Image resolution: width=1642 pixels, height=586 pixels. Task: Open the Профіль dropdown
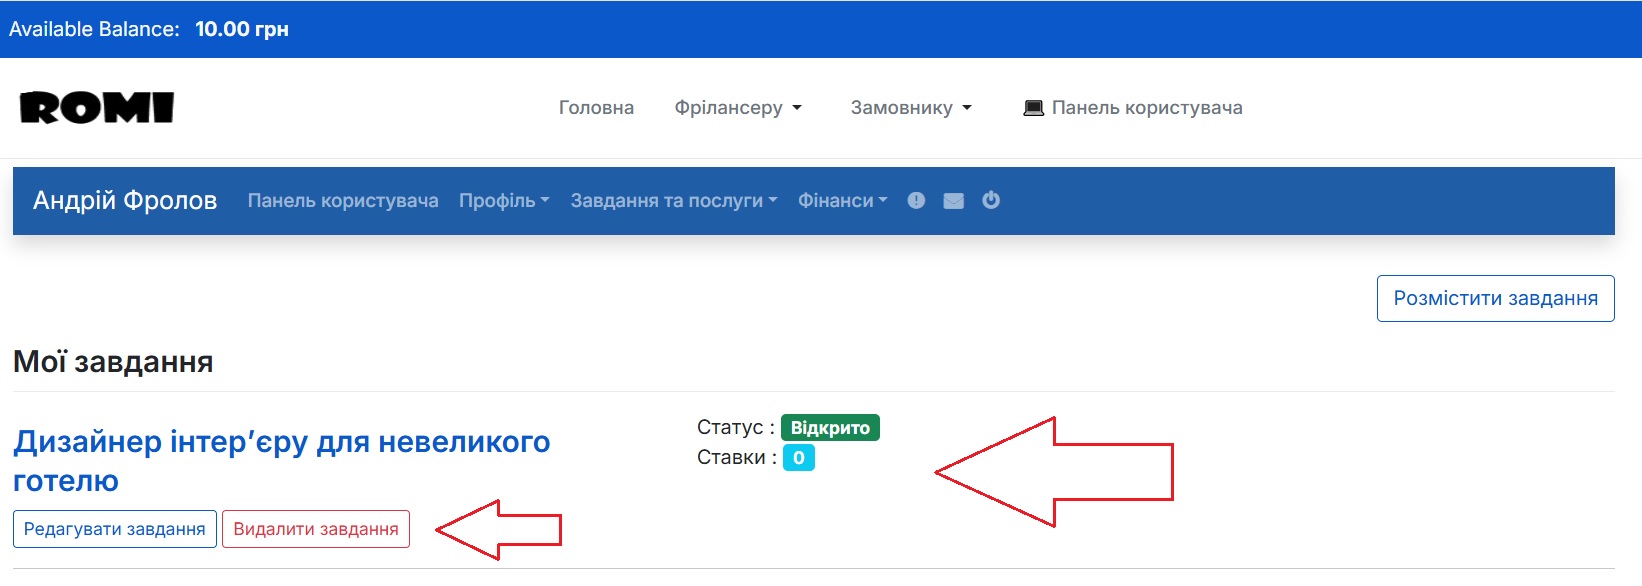pos(504,201)
